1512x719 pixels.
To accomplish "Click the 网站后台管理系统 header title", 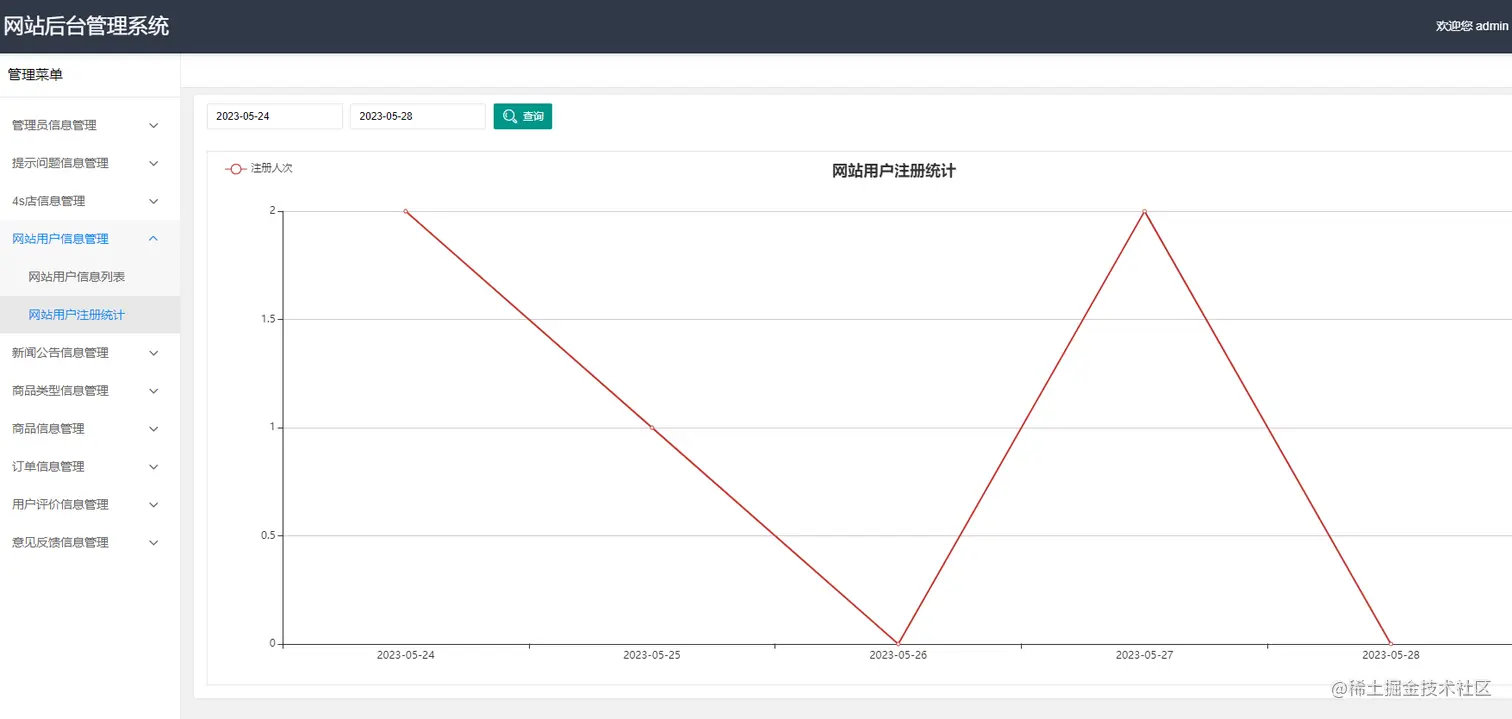I will [x=86, y=26].
